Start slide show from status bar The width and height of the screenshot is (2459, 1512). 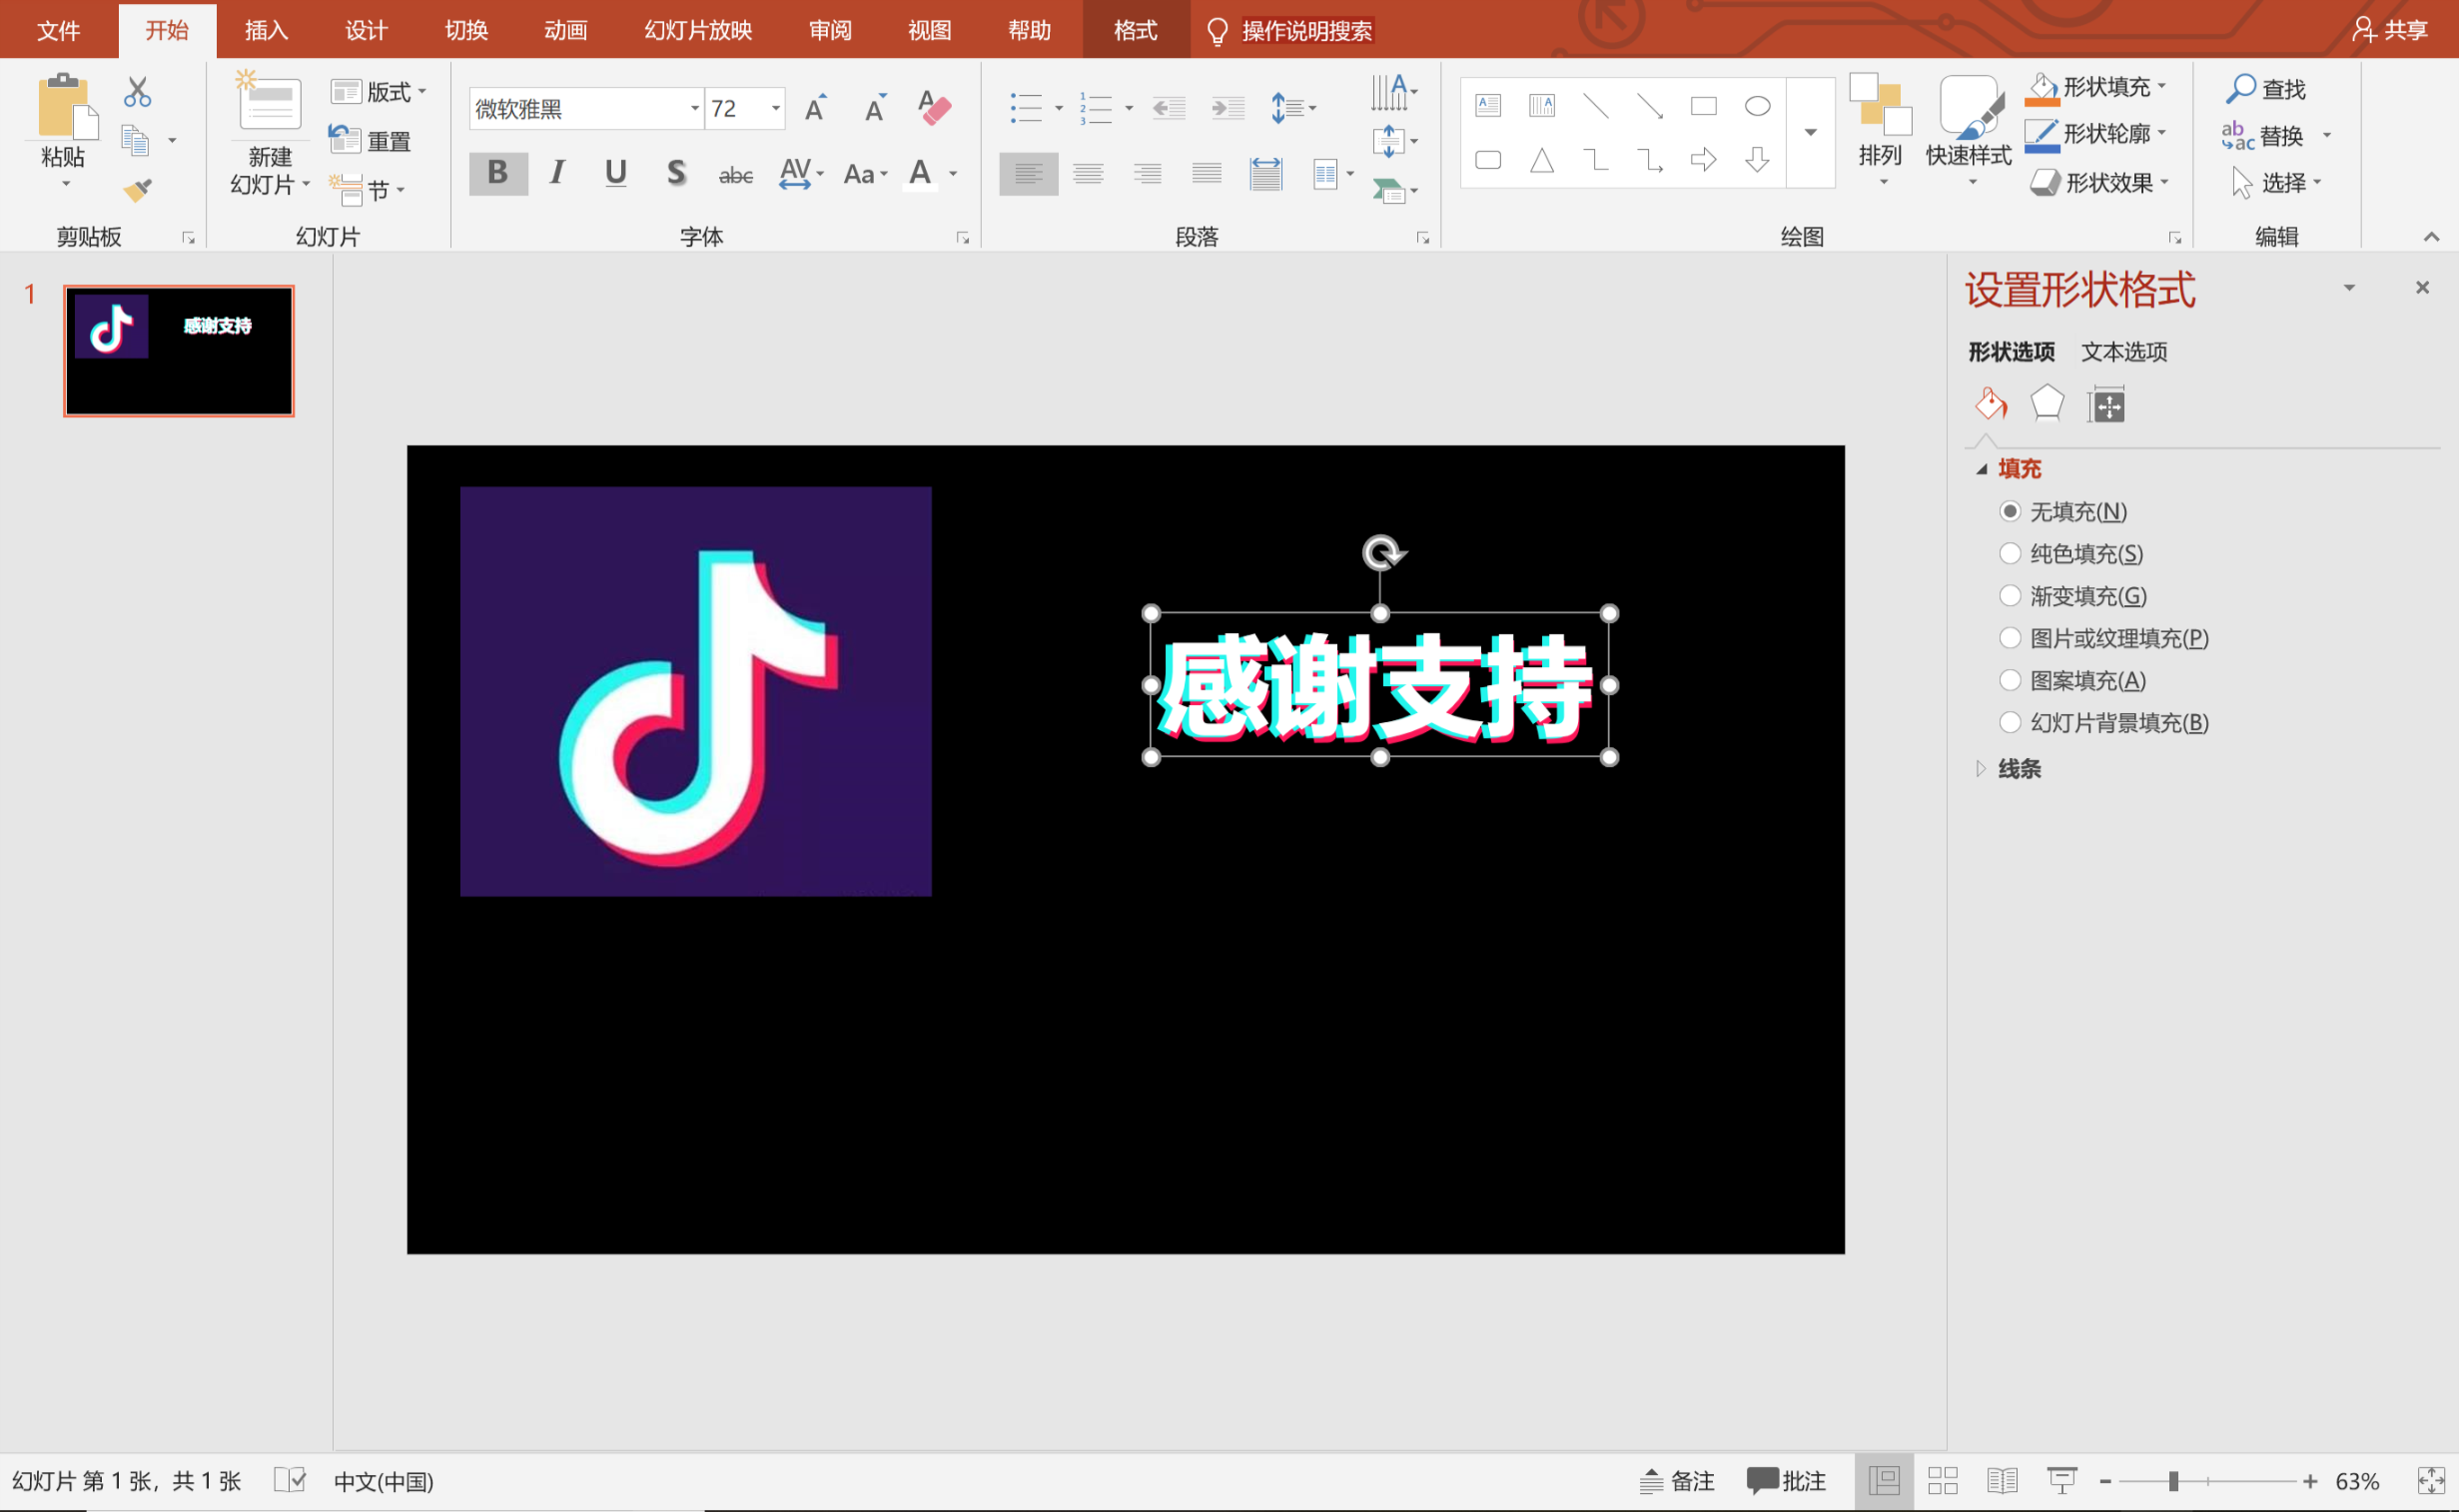pos(2061,1481)
